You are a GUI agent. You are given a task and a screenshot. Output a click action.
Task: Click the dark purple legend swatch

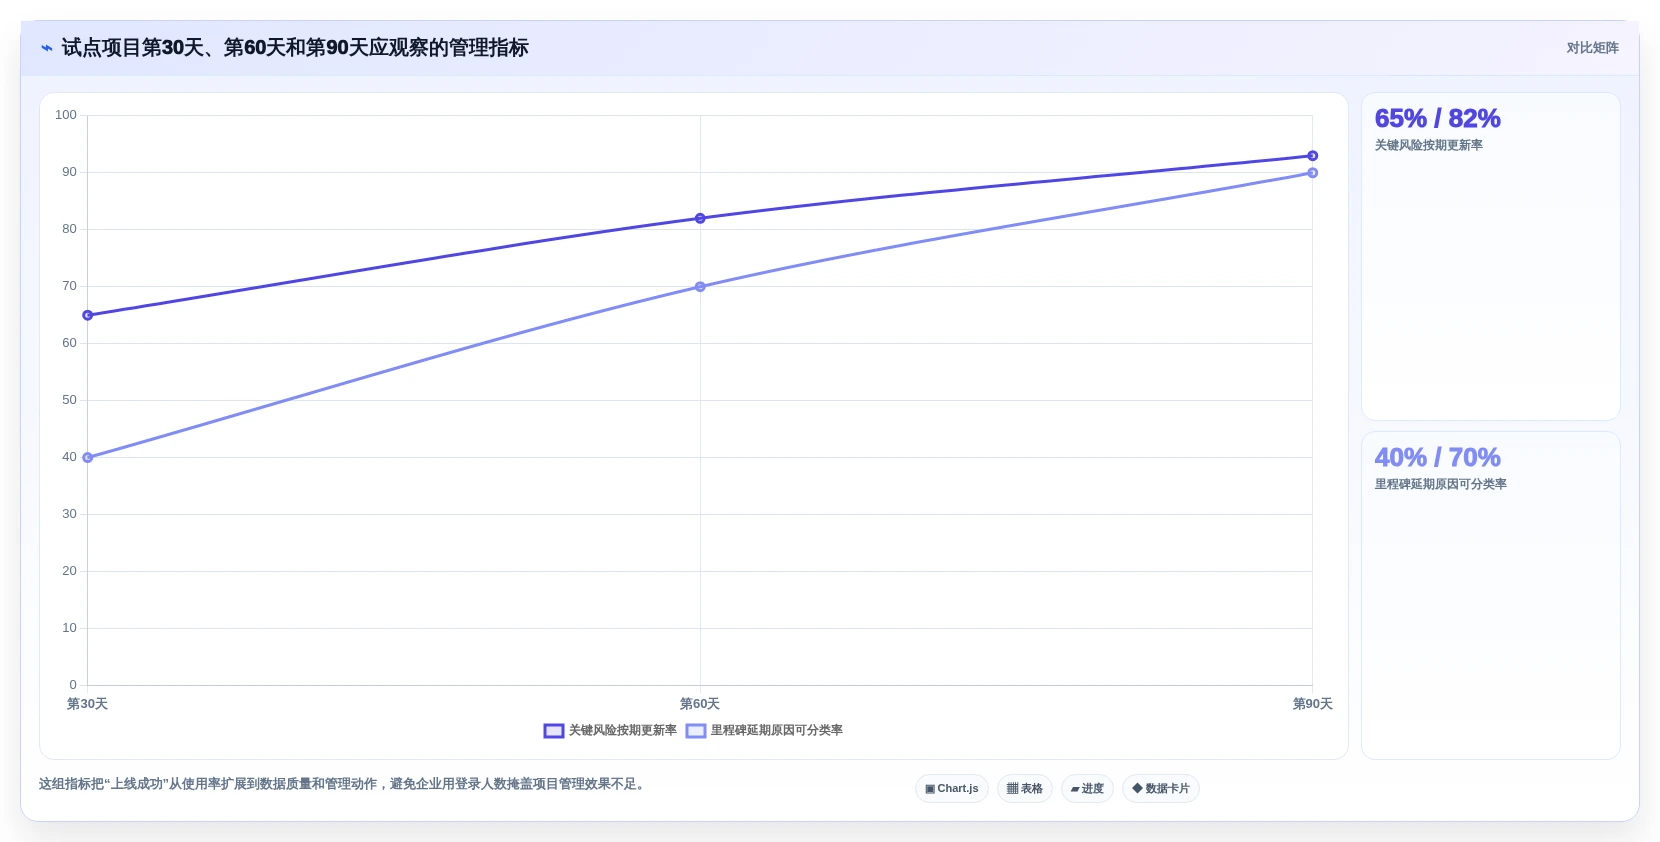pyautogui.click(x=554, y=731)
